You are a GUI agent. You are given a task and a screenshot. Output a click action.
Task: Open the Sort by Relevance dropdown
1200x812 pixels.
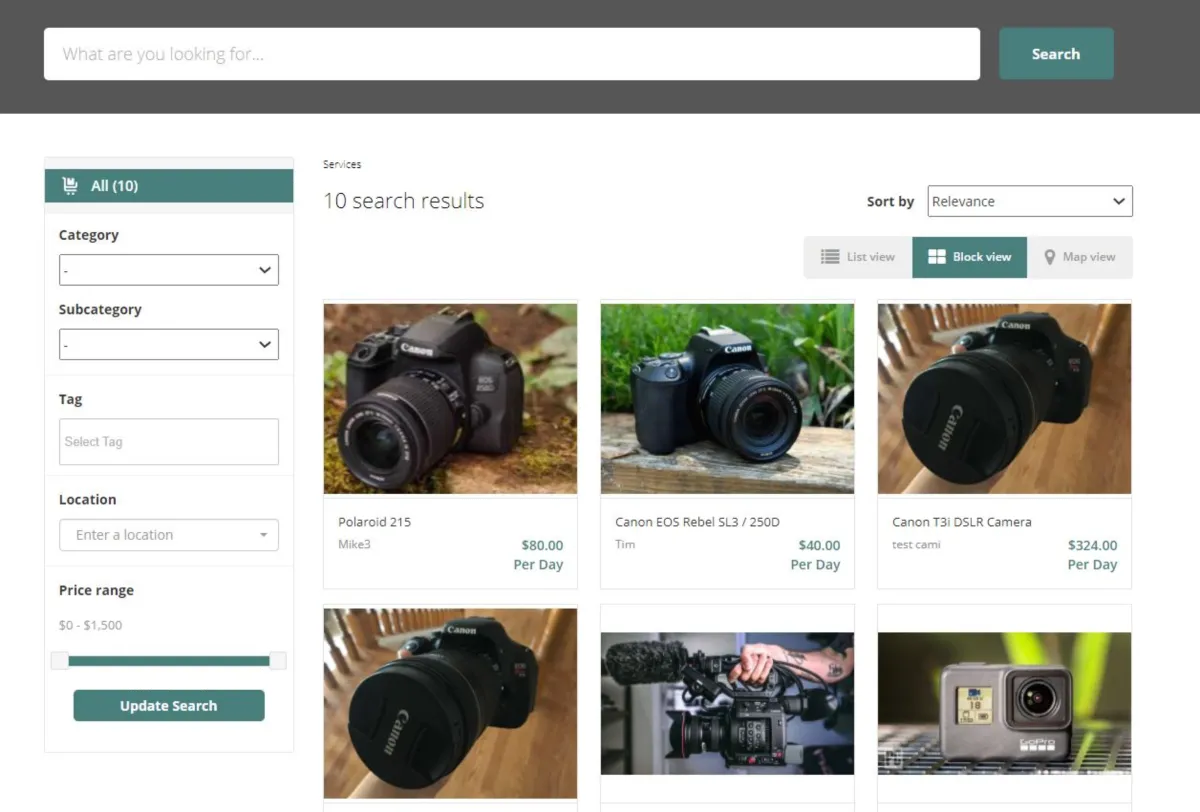coord(1030,201)
